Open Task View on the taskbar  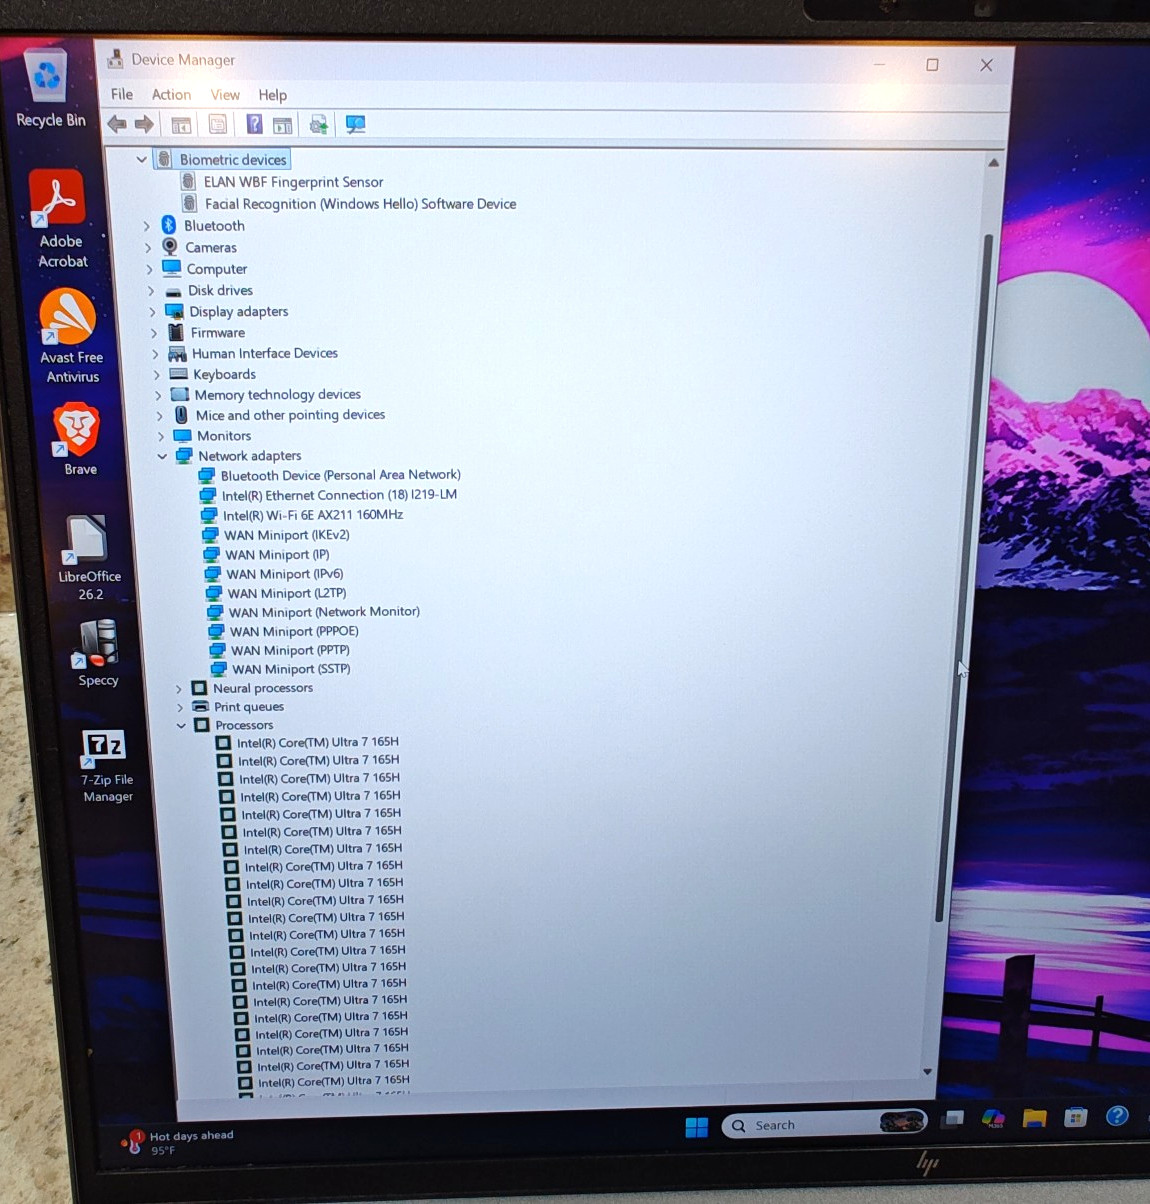(x=953, y=1119)
